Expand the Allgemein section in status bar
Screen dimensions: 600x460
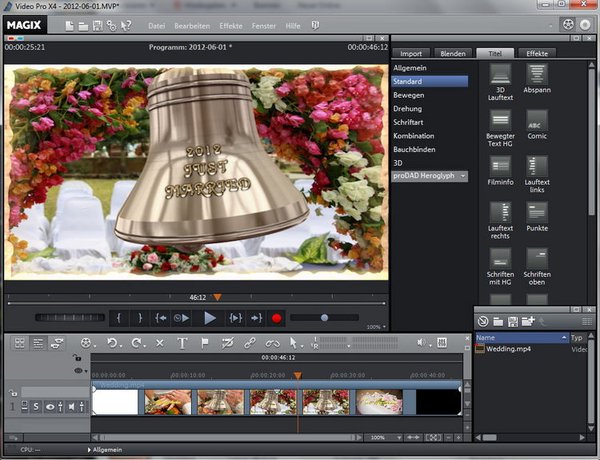(107, 451)
